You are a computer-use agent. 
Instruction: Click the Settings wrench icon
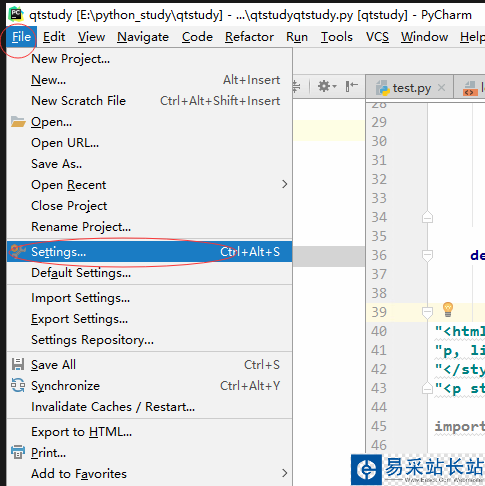coord(18,251)
